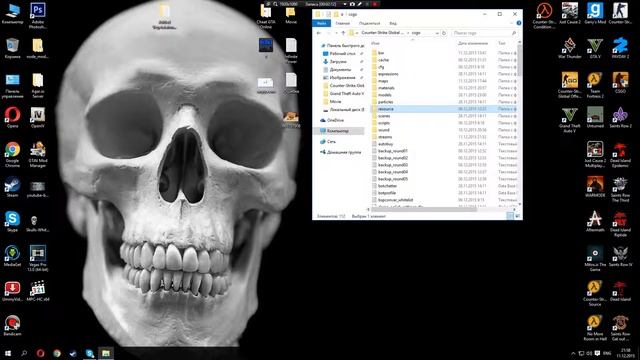Expand the address bar history dropdown

point(437,33)
